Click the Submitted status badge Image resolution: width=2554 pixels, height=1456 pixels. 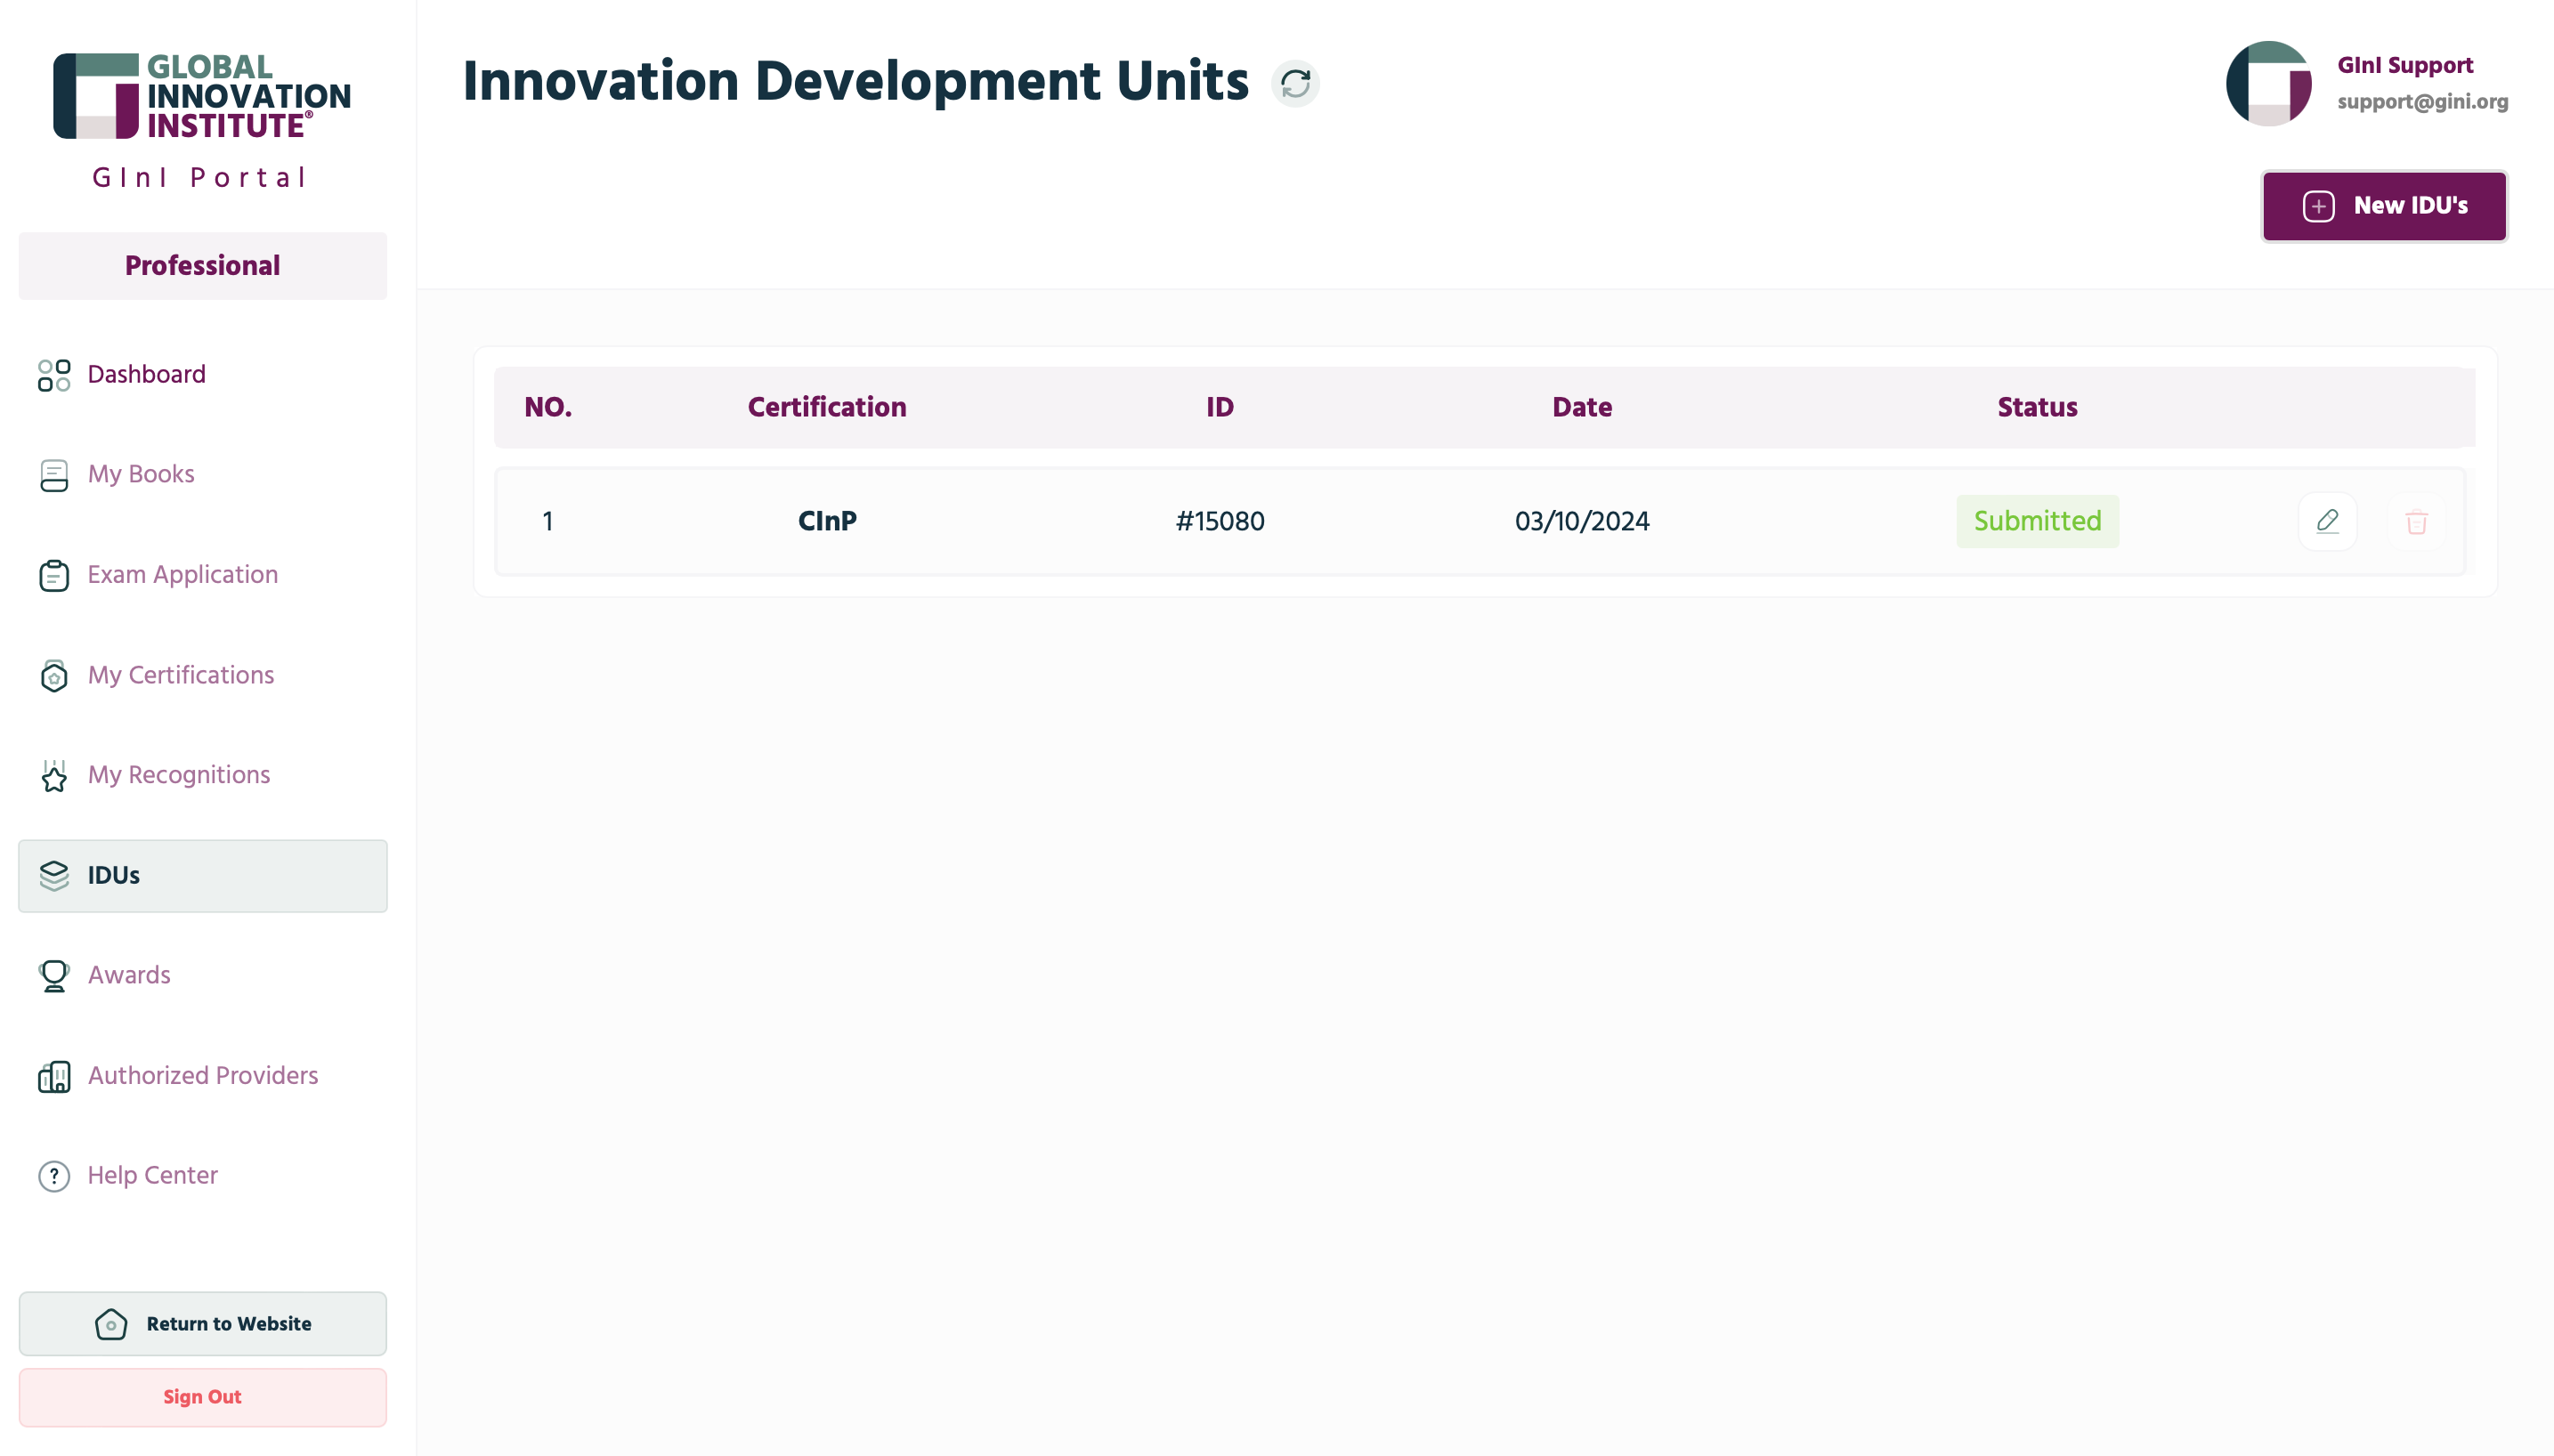(2037, 521)
